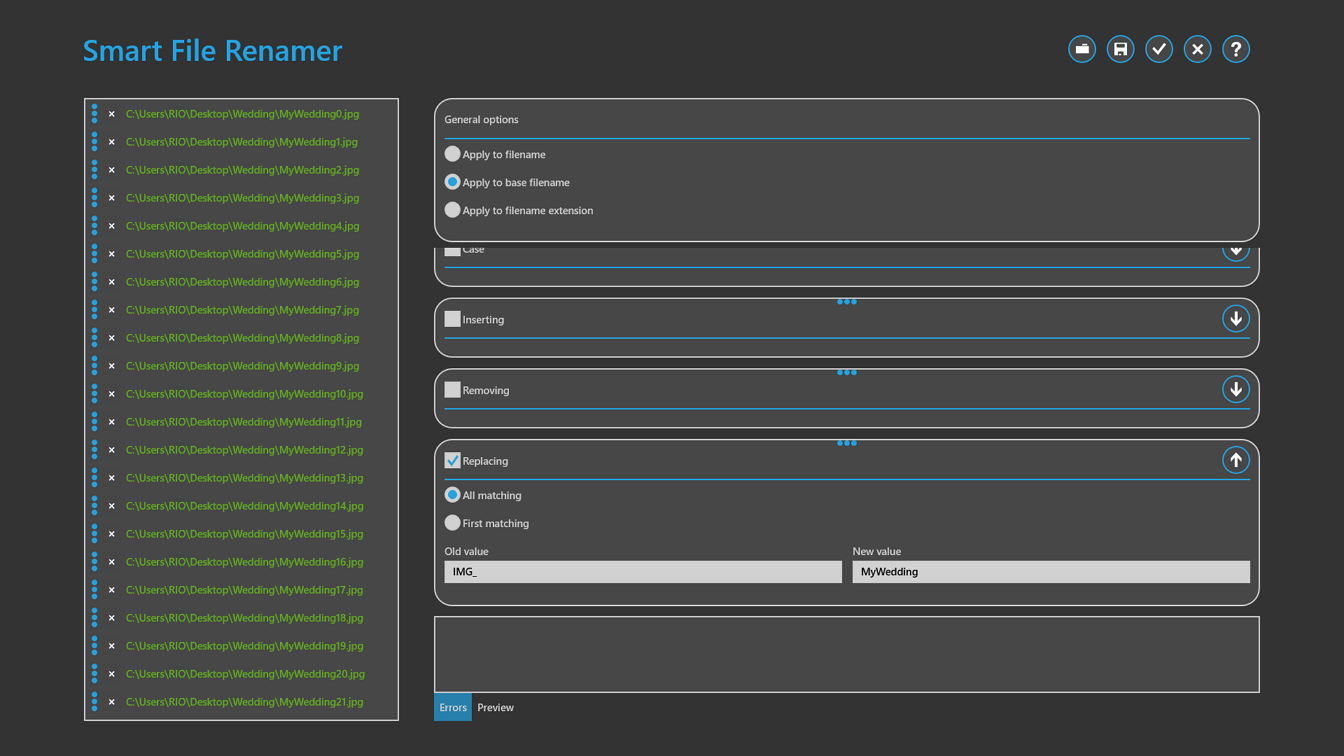Remove MyWedding18.jpg with its x icon
The image size is (1344, 756).
click(112, 618)
